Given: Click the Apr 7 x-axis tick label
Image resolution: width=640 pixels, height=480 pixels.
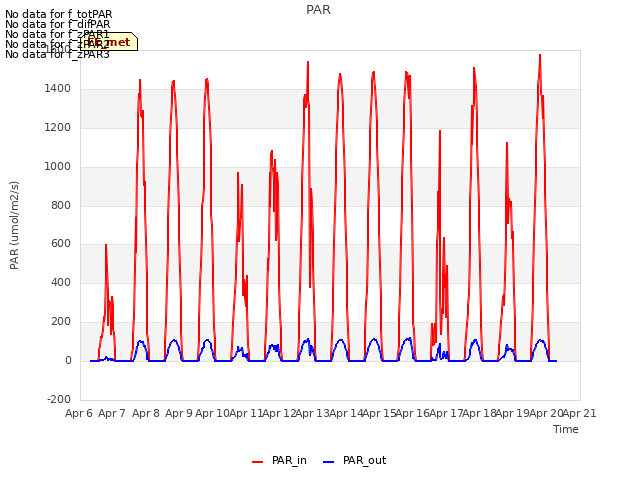Looking at the screenshot, I should (x=112, y=413).
